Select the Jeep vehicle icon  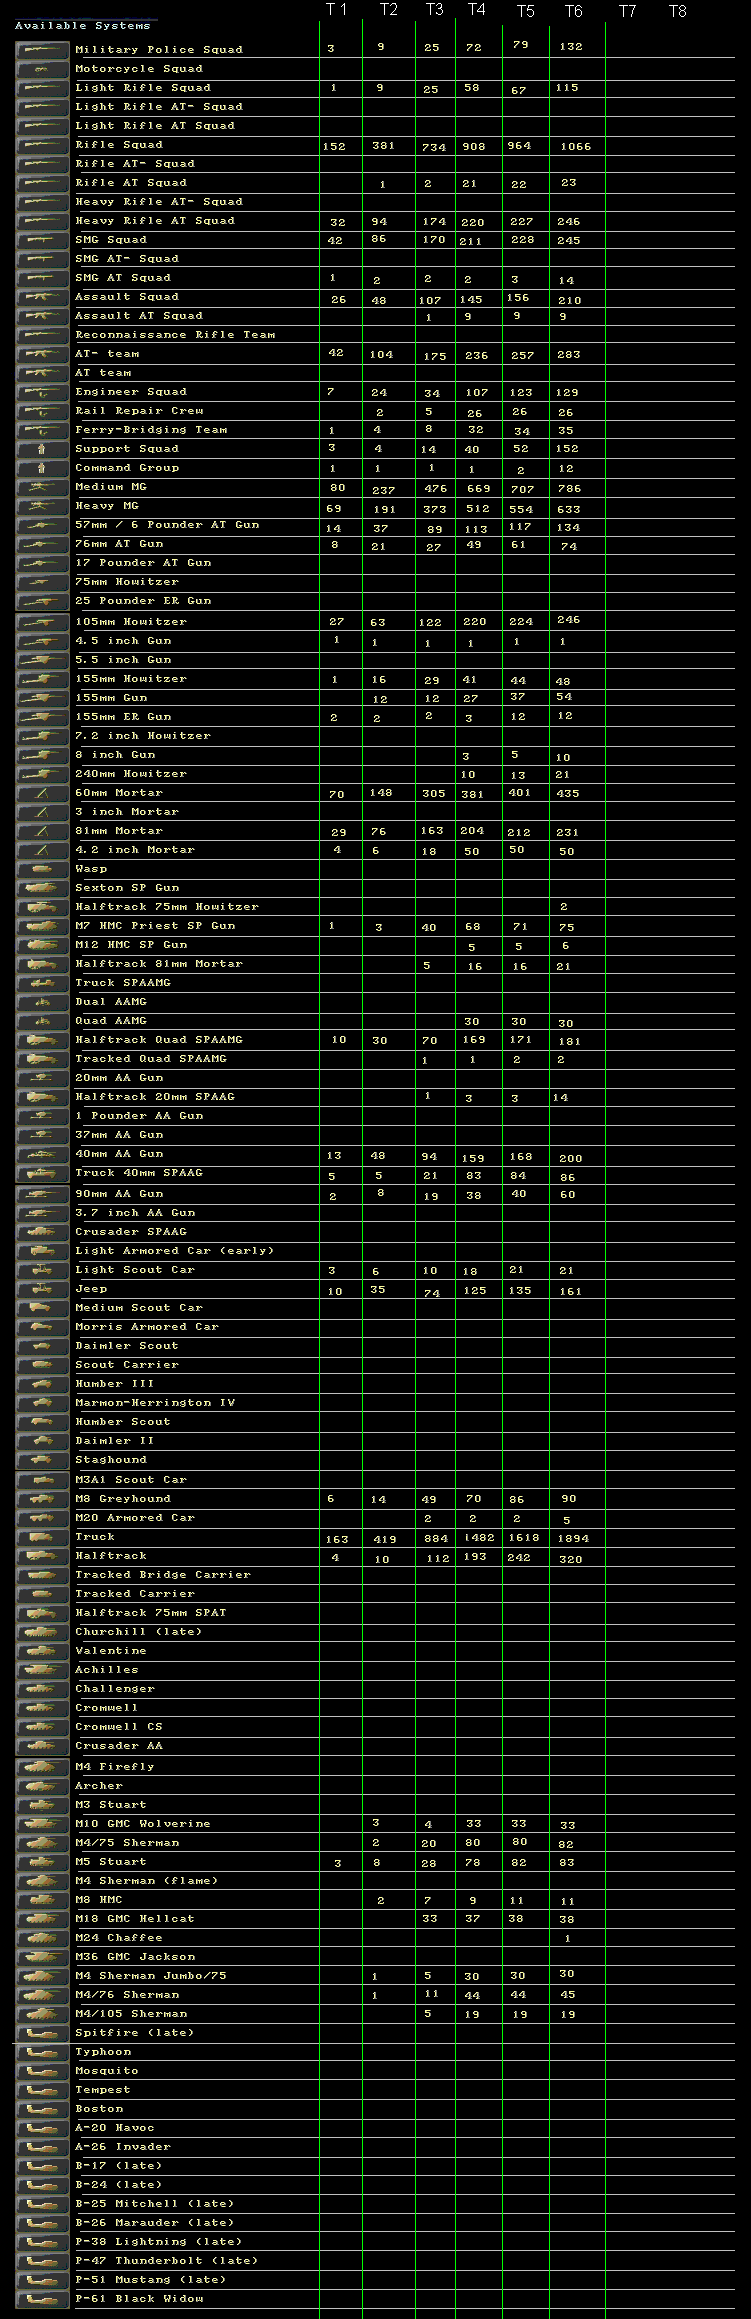click(42, 1288)
